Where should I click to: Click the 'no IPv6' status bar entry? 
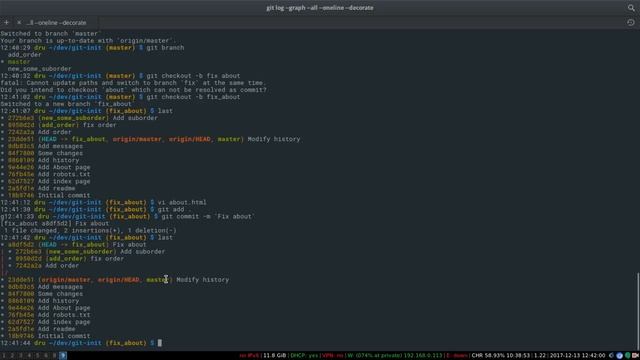249,356
